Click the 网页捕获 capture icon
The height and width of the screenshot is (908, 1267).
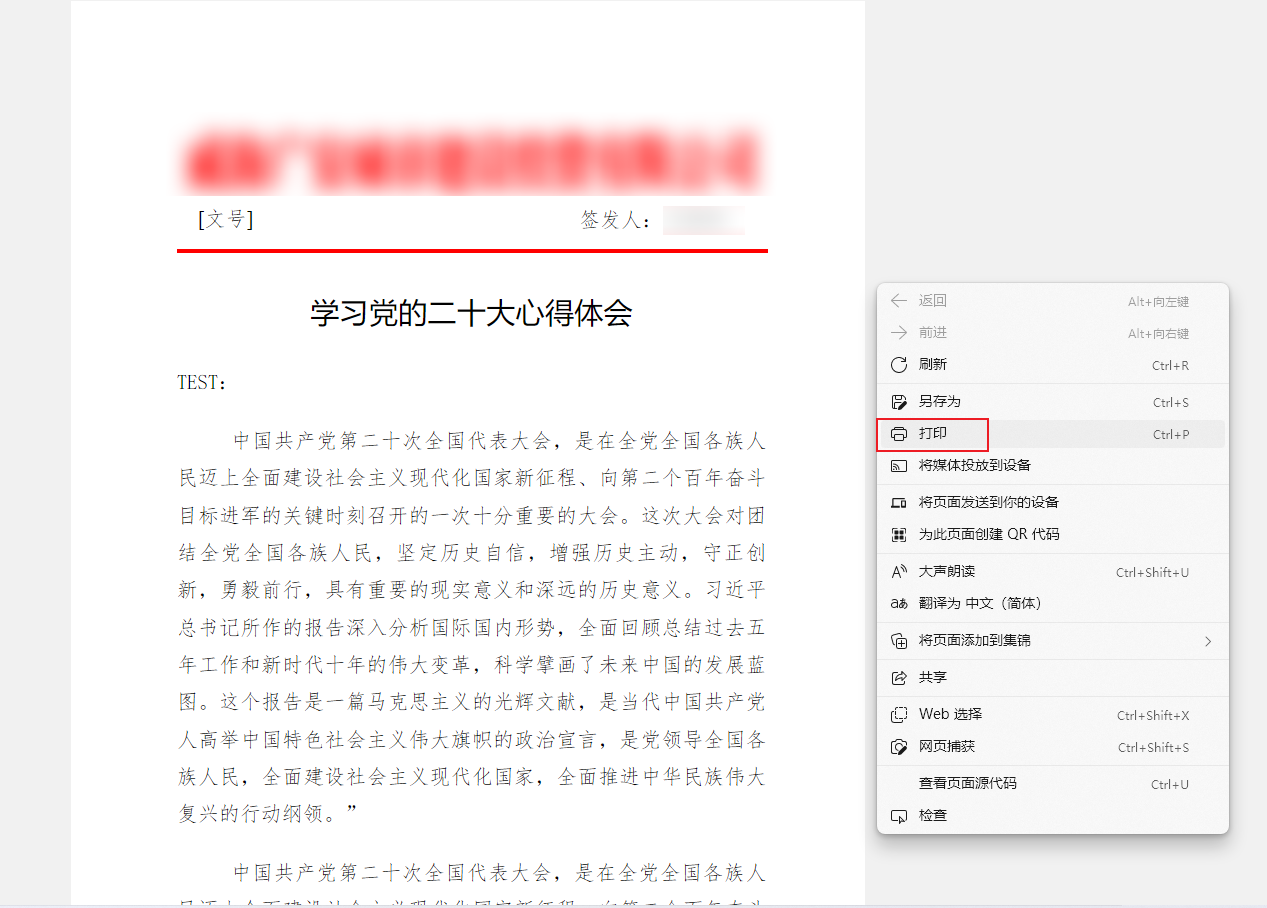[898, 745]
